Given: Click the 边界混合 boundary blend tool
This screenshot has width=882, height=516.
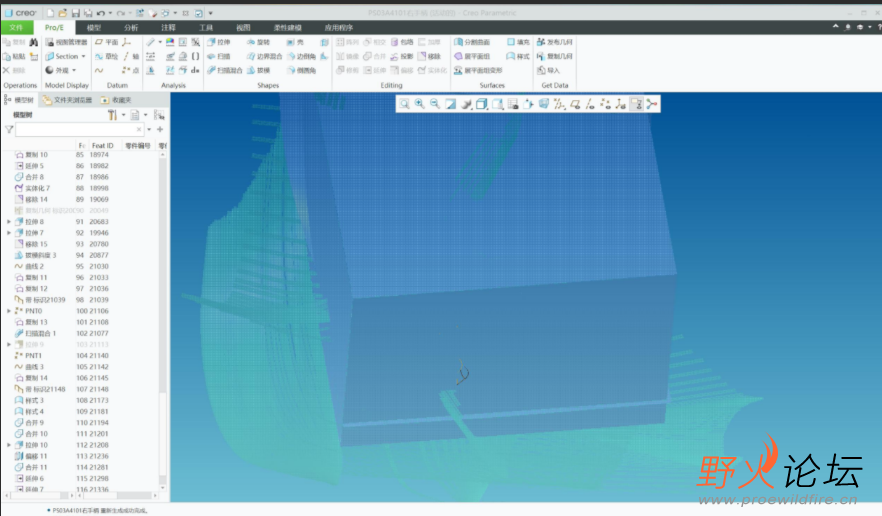Looking at the screenshot, I should (x=264, y=56).
